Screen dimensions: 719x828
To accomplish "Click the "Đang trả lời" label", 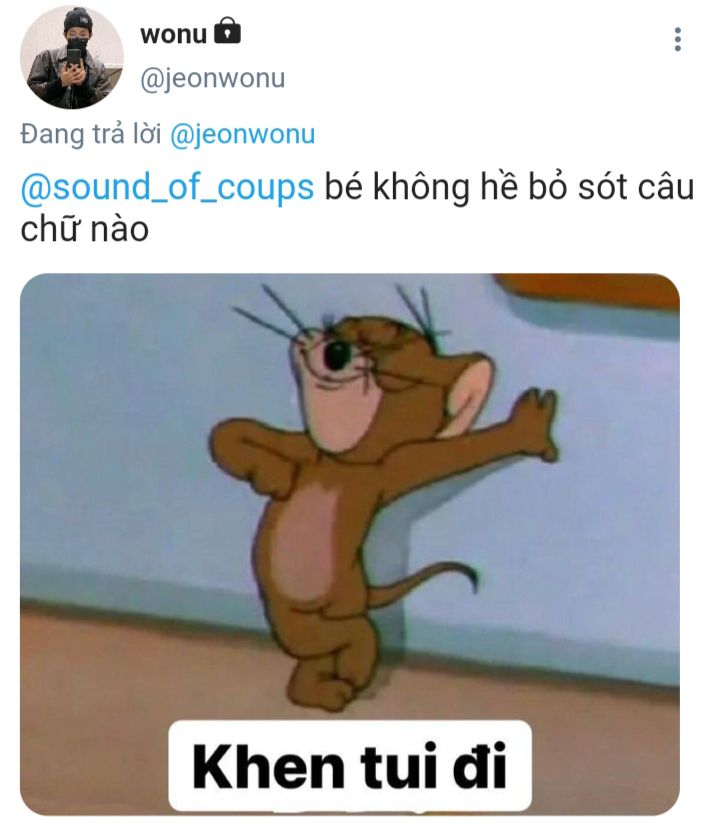I will pos(90,134).
